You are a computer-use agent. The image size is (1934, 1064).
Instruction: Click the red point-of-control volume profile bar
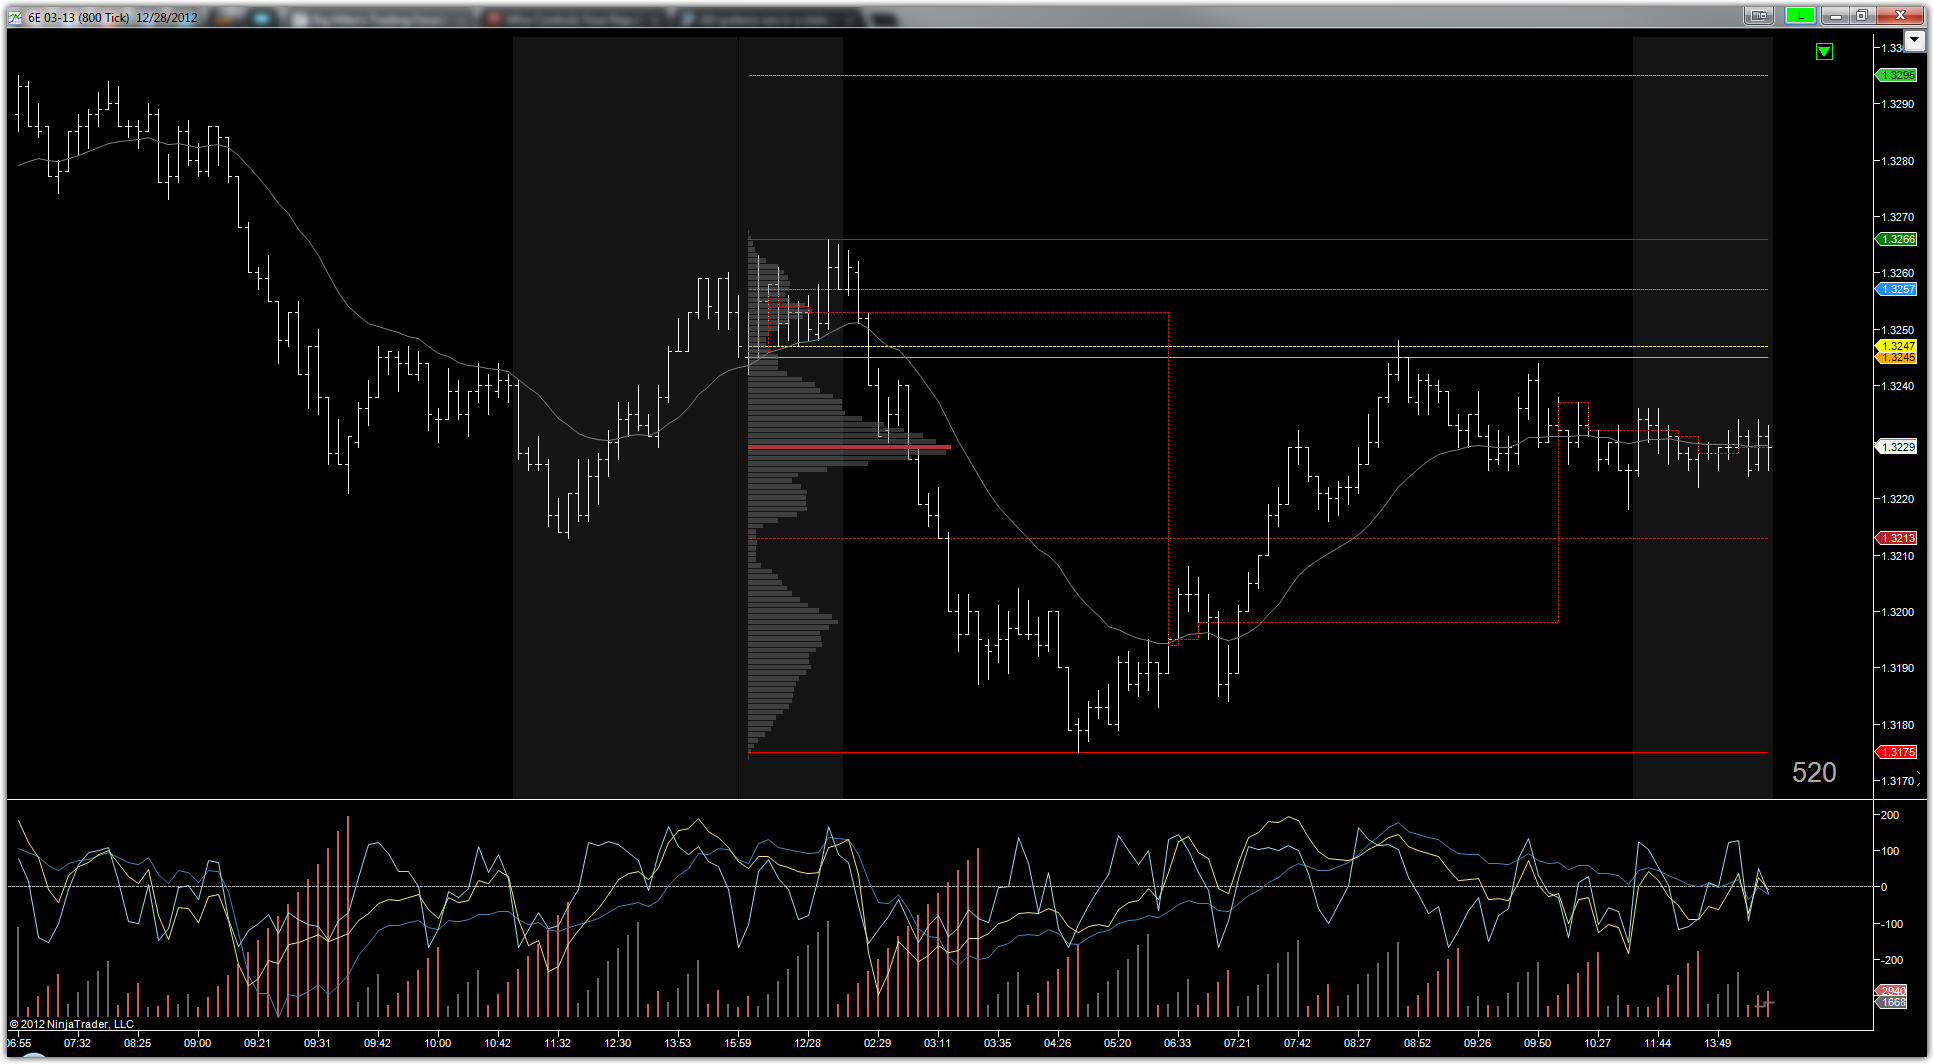[849, 447]
